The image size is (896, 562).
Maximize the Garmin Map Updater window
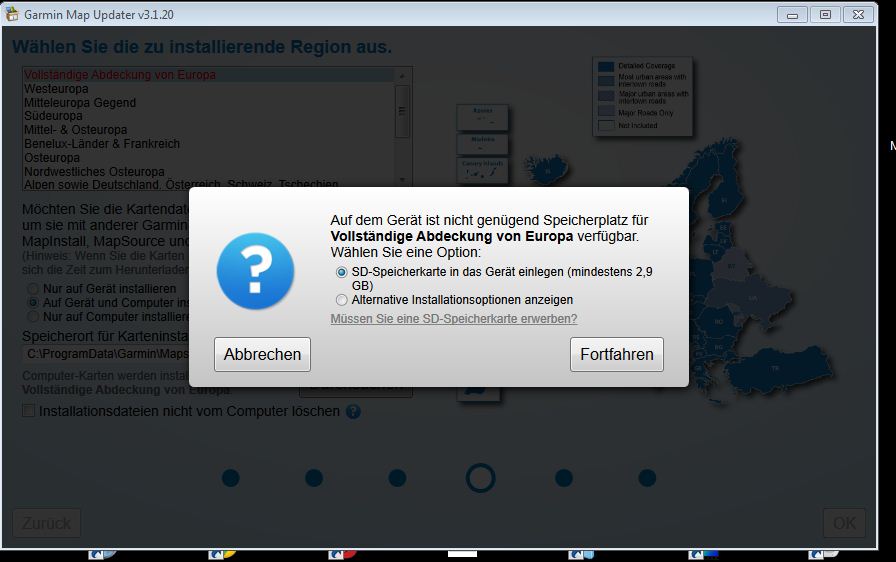coord(825,15)
